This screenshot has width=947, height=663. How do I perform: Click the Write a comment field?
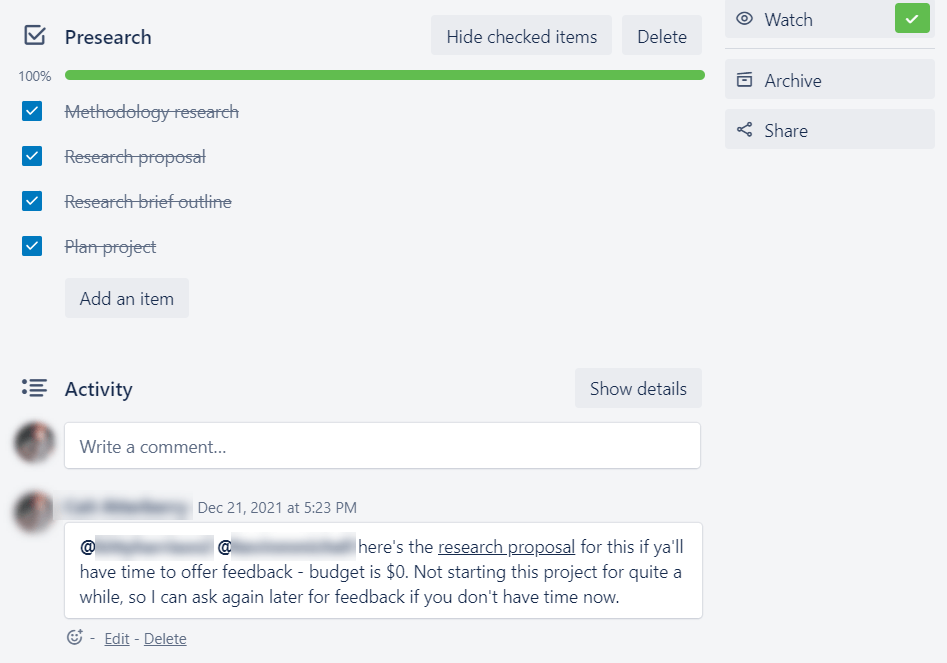[x=382, y=446]
